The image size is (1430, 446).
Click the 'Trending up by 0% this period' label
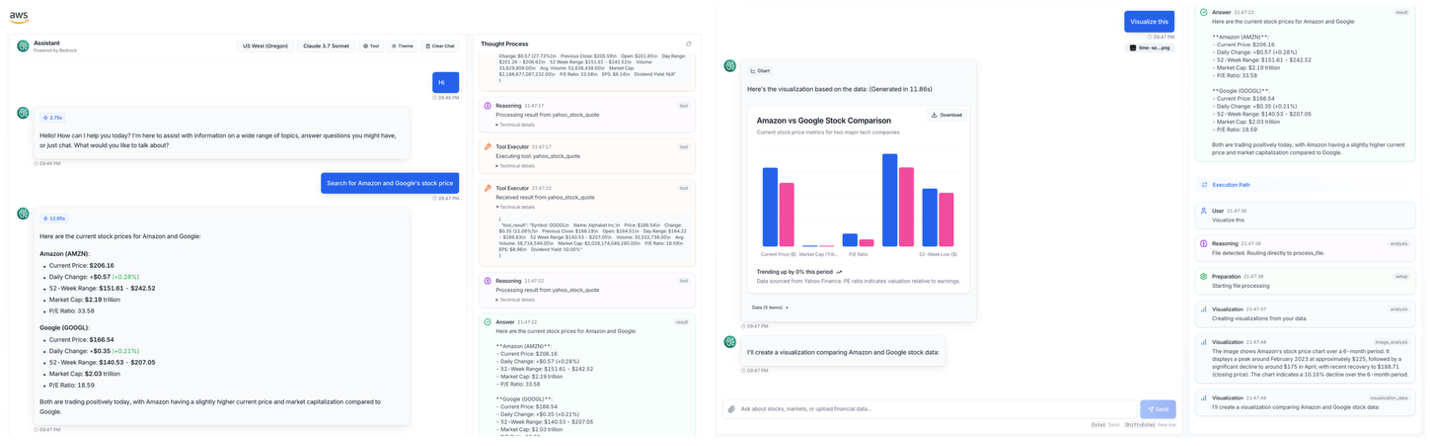pyautogui.click(x=794, y=272)
